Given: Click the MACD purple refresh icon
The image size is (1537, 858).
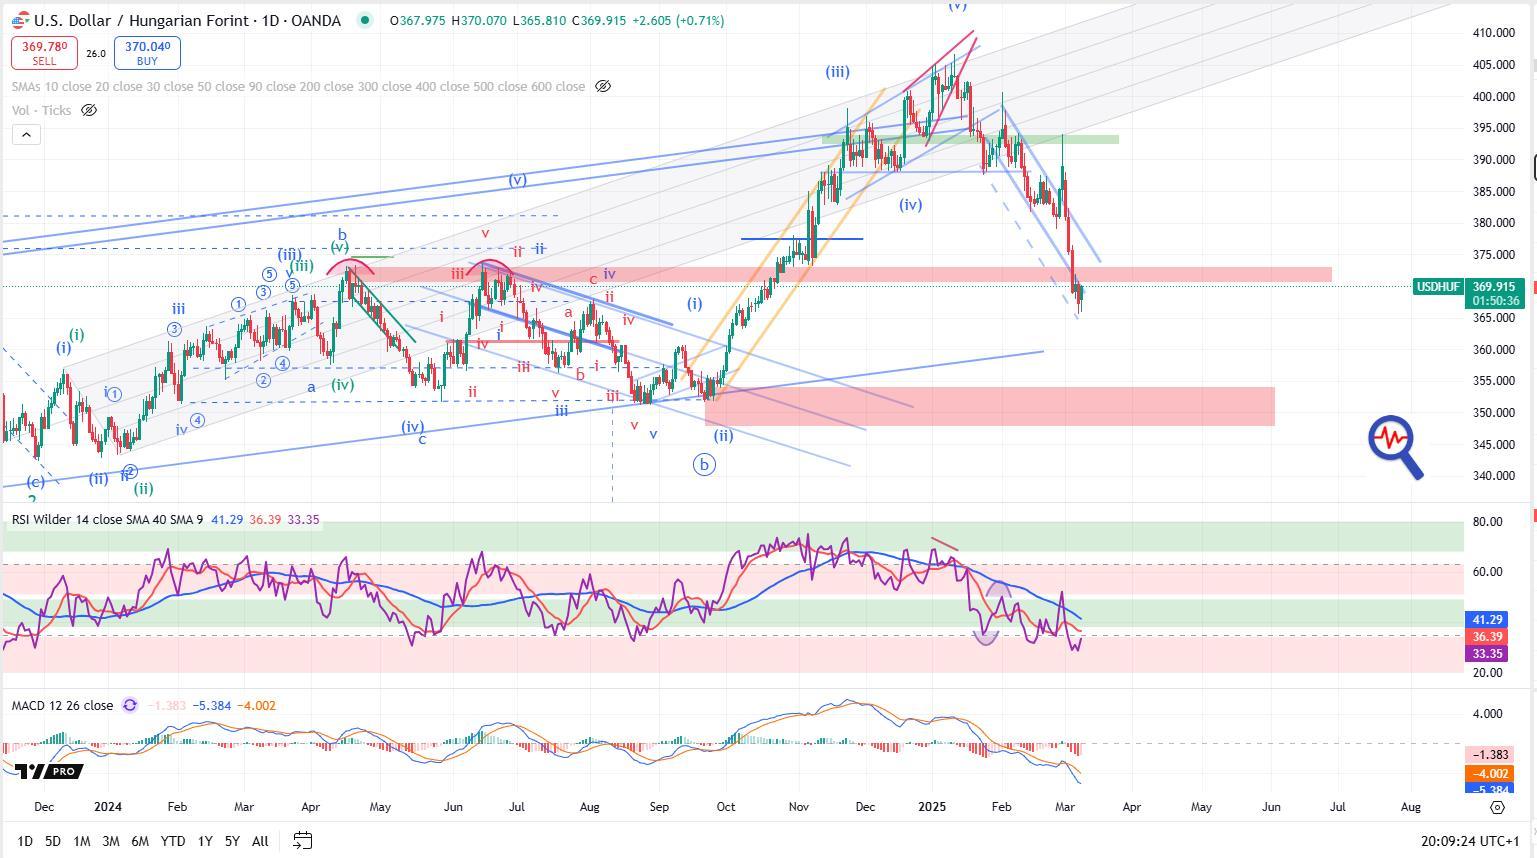Looking at the screenshot, I should click(130, 706).
